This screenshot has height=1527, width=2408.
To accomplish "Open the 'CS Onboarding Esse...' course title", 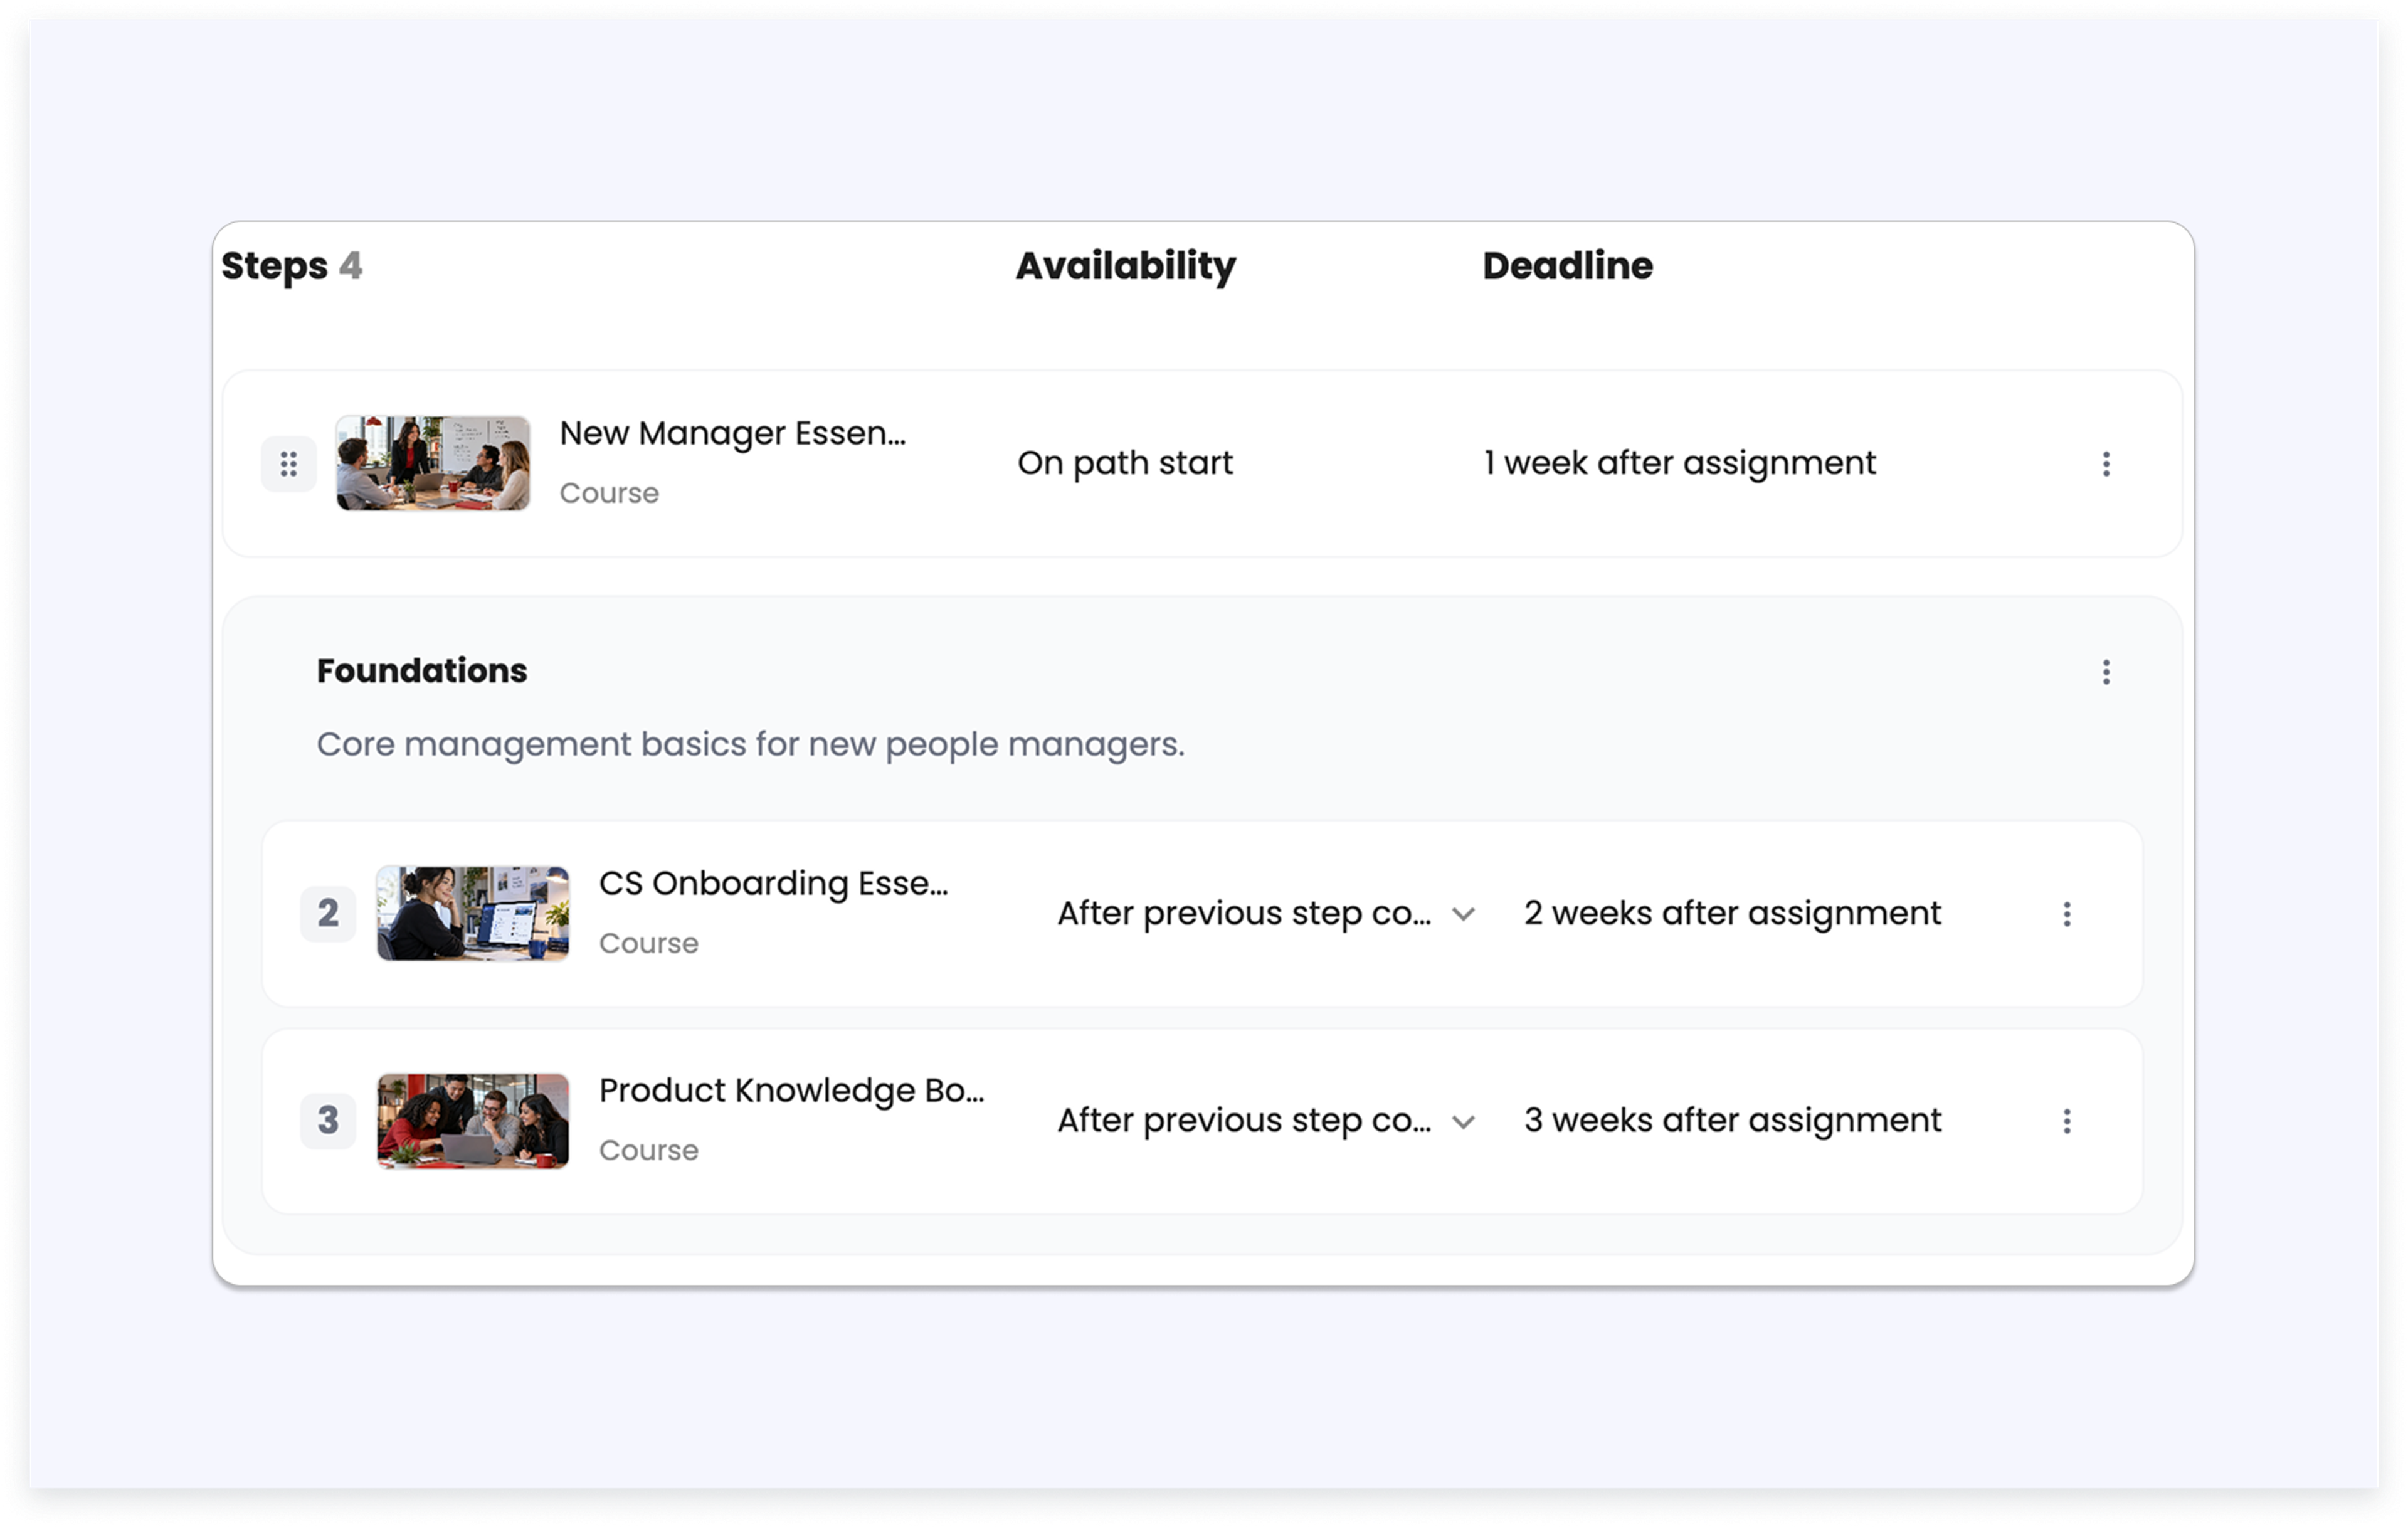I will [x=773, y=884].
